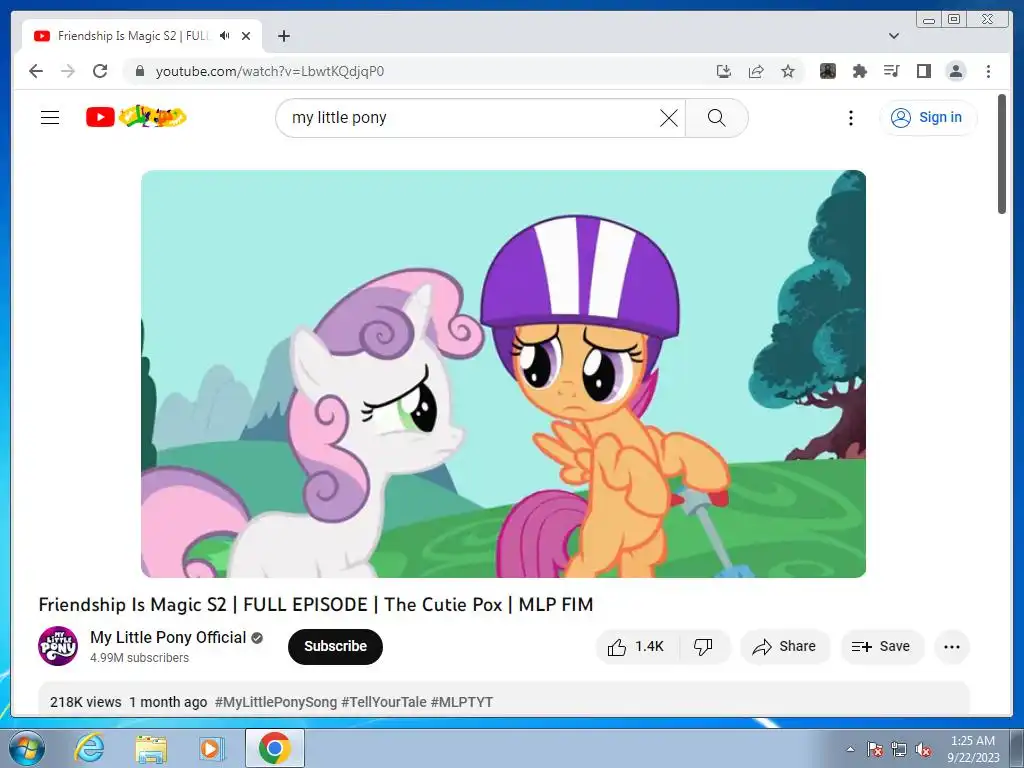Expand the tab search chevron
1024x768 pixels.
[894, 36]
